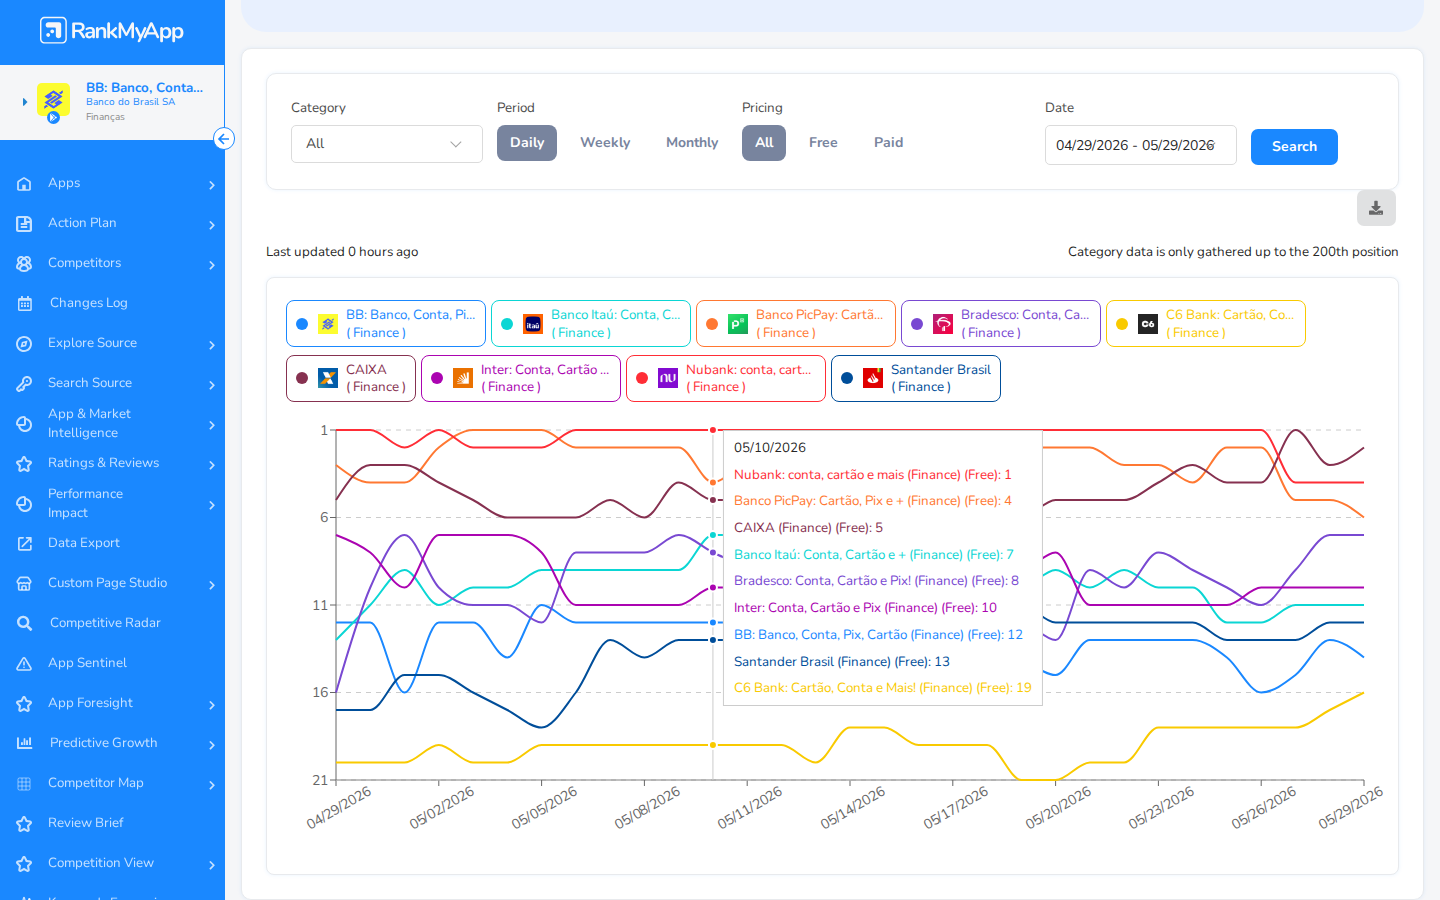1440x900 pixels.
Task: Switch period to Weekly
Action: coord(605,143)
